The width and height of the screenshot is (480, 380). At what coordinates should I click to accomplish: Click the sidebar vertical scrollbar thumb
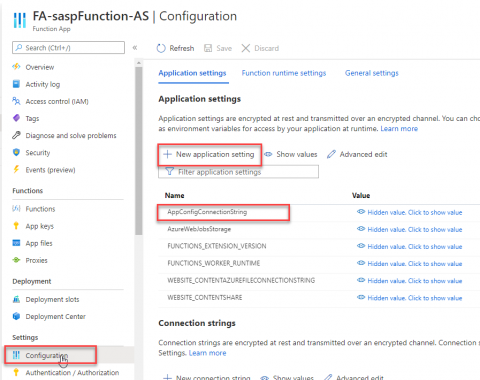(x=139, y=151)
